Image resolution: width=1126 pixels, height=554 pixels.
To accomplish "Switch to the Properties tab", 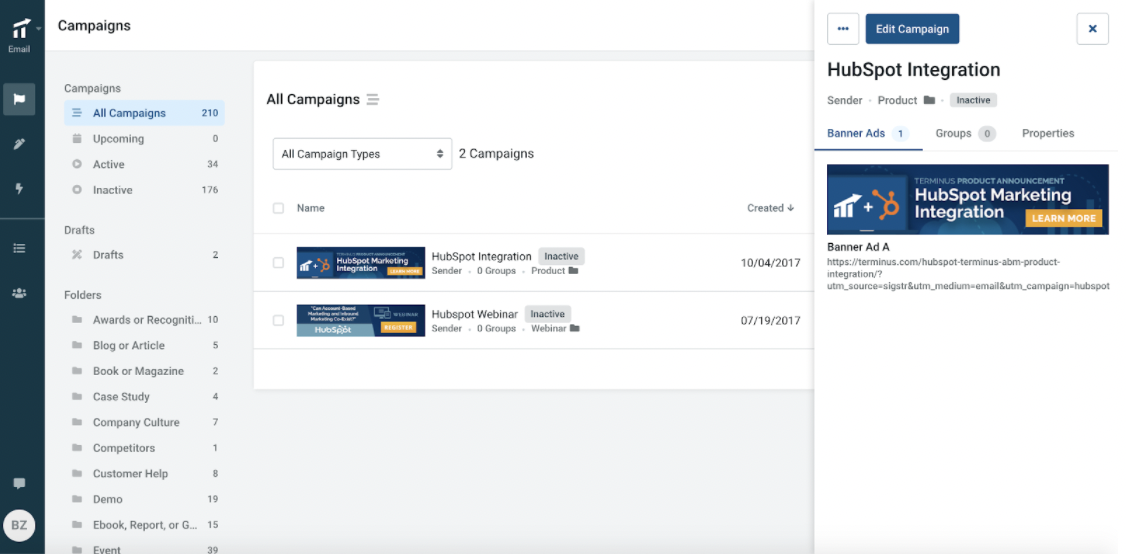I will pyautogui.click(x=1048, y=134).
